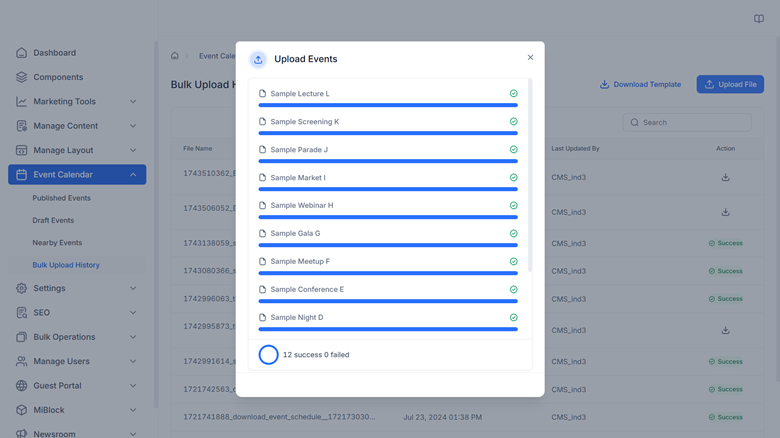
Task: Click the file icon for Sample Gala G
Action: 263,233
